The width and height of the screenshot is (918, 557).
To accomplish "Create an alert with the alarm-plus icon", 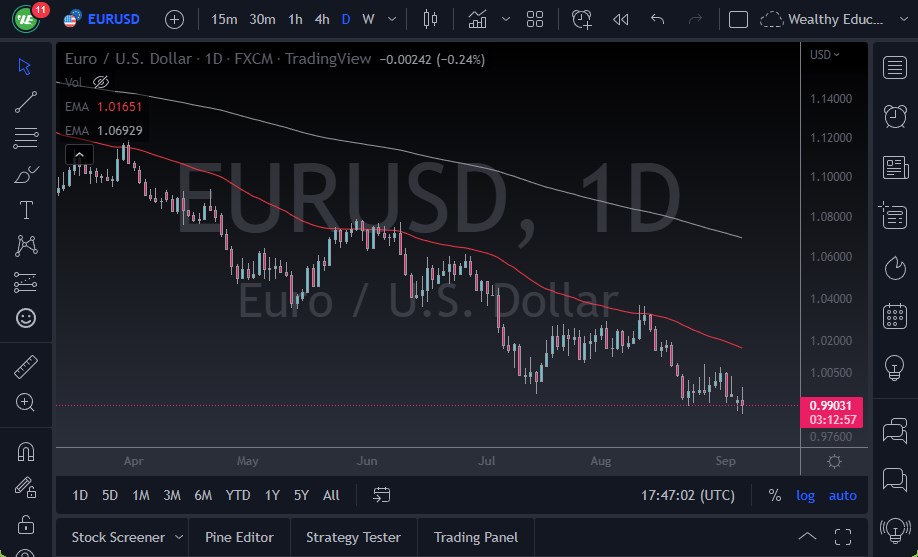I will pos(581,19).
